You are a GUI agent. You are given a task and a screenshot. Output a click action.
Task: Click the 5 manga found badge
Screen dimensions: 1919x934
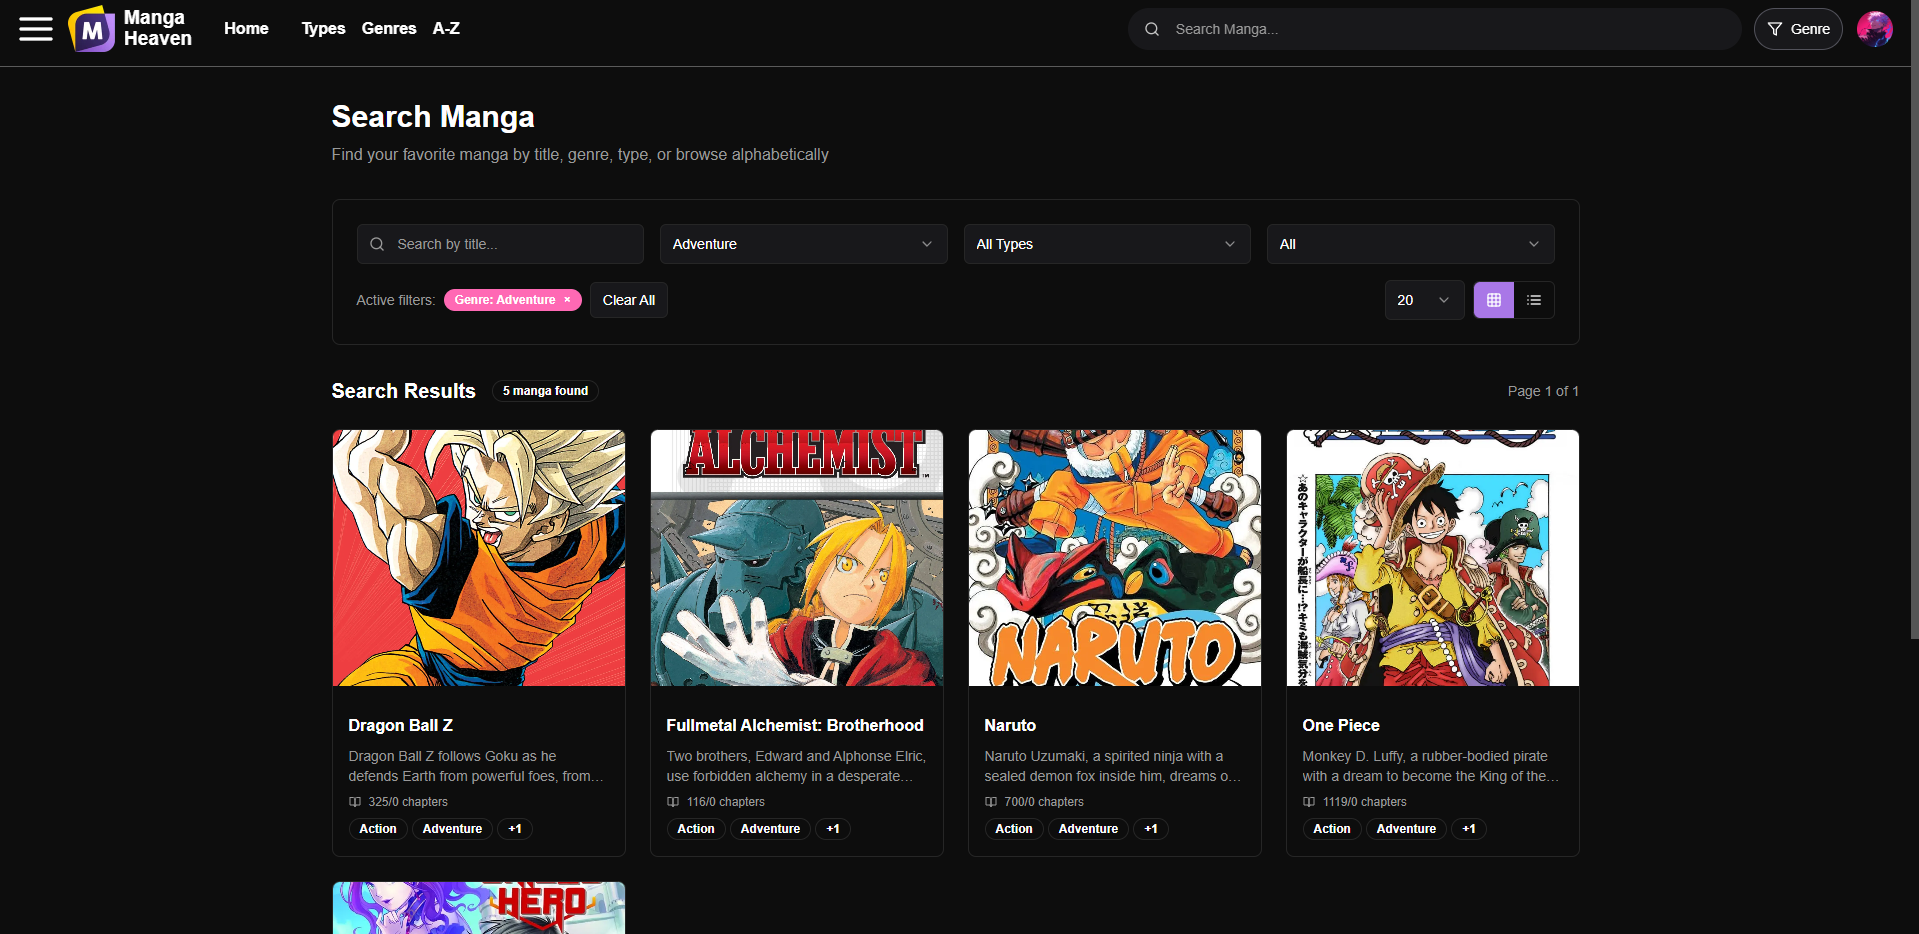point(545,391)
